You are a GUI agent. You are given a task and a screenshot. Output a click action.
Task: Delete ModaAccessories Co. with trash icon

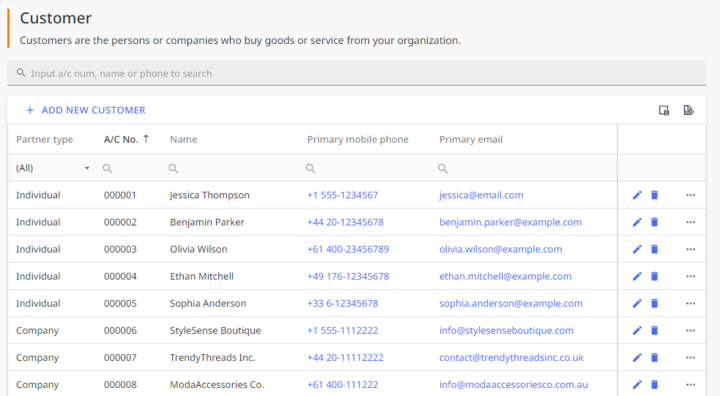[x=655, y=385]
